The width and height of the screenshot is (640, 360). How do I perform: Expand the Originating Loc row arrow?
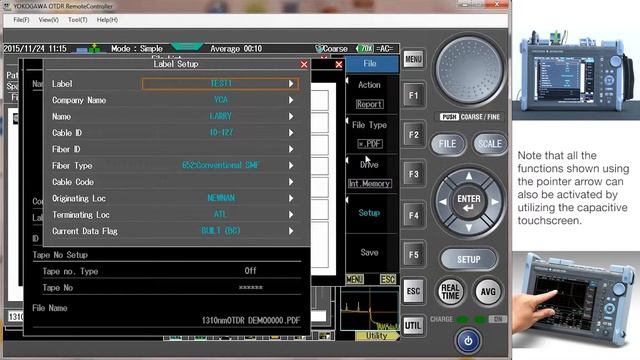coord(291,198)
